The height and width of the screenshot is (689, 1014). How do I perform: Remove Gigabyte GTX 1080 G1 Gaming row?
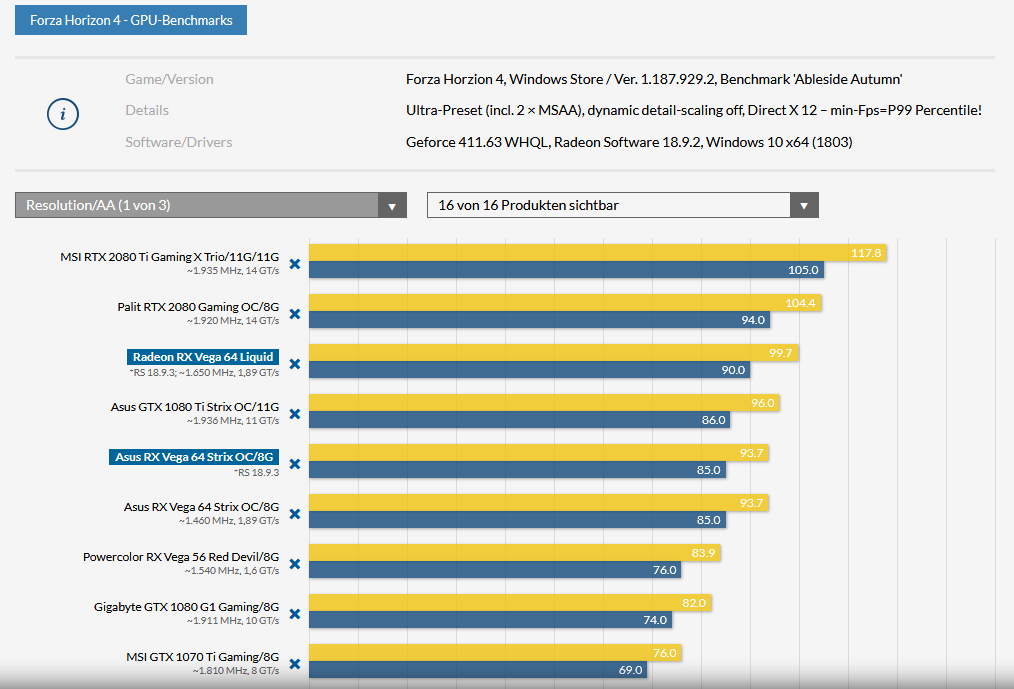point(295,614)
